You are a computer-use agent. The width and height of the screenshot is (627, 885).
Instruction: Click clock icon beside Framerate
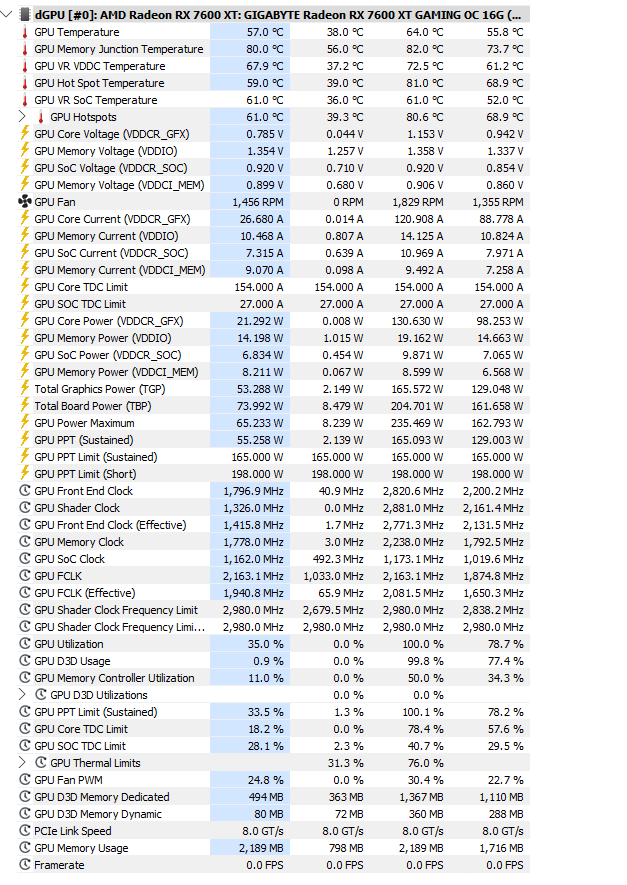tap(25, 865)
